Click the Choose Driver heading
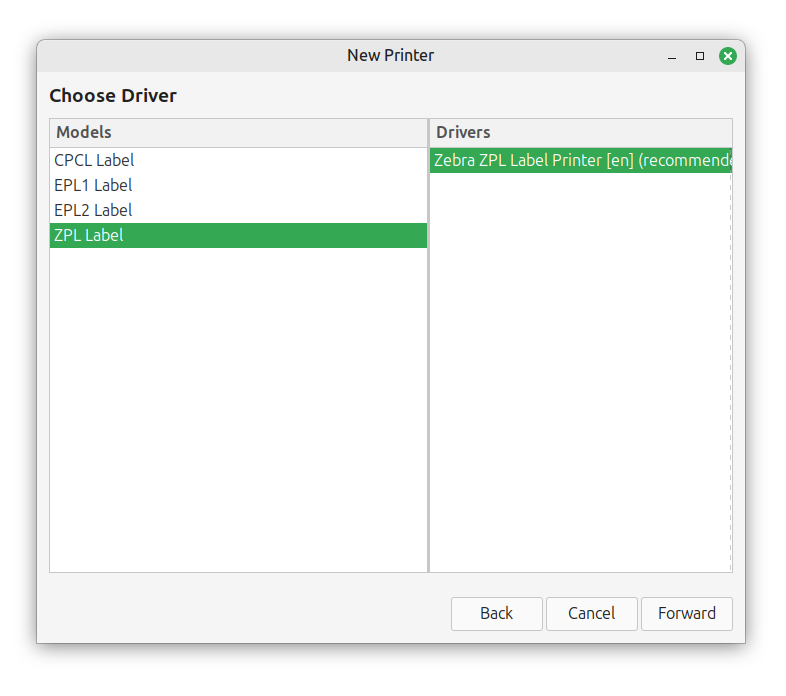The height and width of the screenshot is (696, 786). [x=113, y=96]
